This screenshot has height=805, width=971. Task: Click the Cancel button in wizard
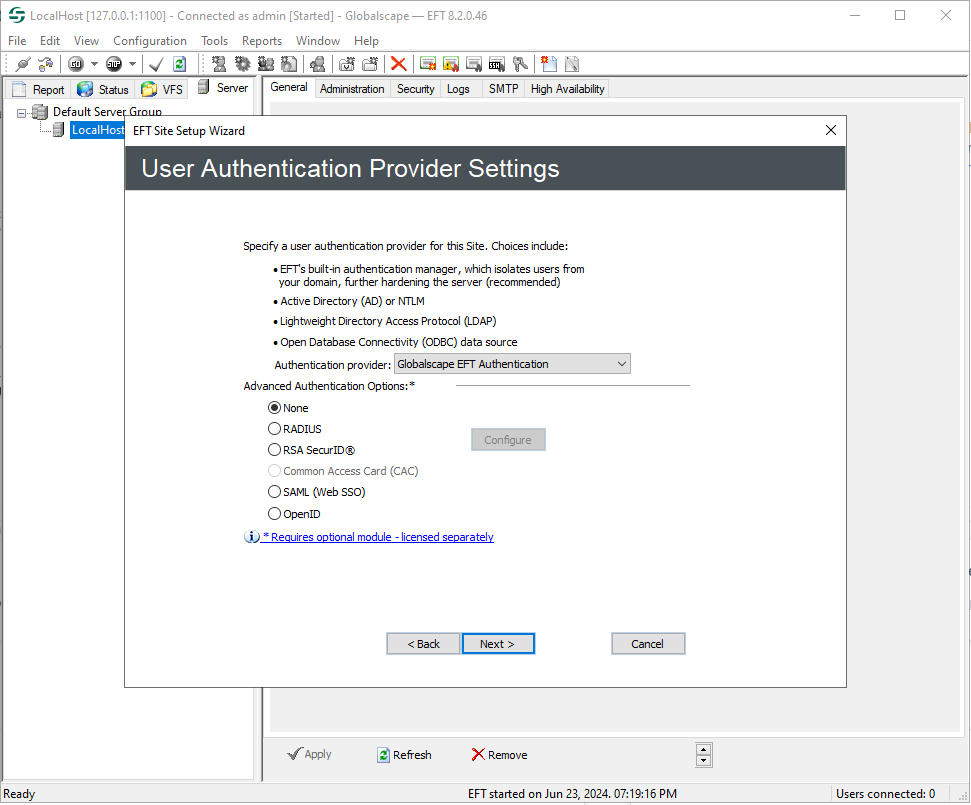648,644
